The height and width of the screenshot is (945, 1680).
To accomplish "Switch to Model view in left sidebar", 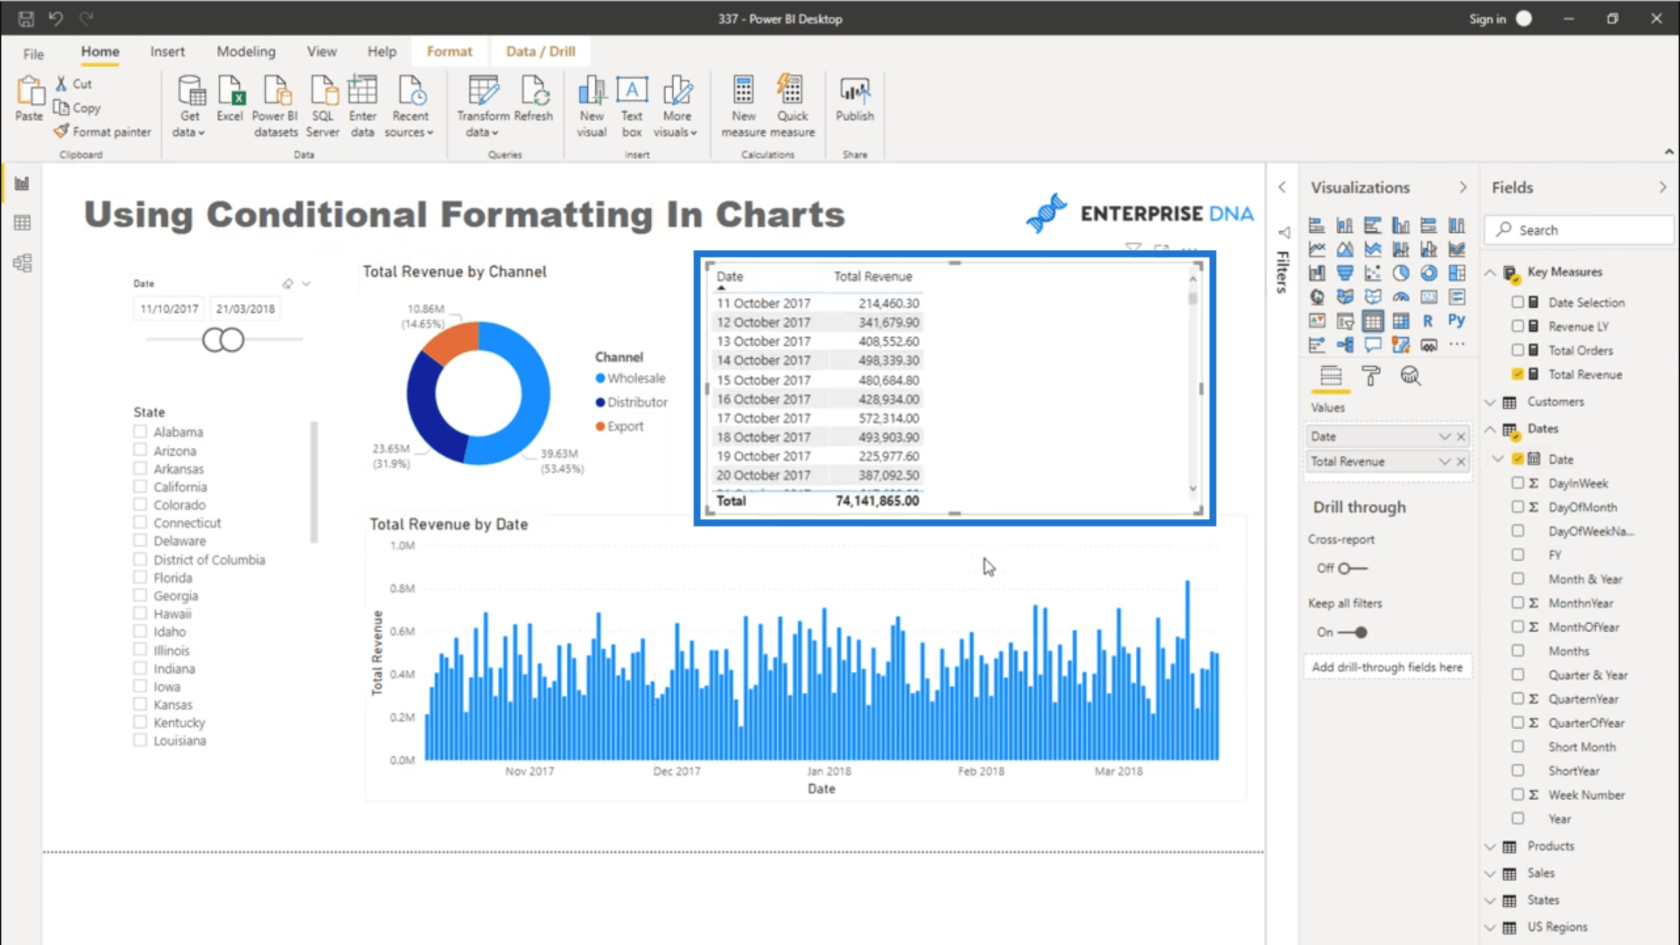I will pos(22,263).
